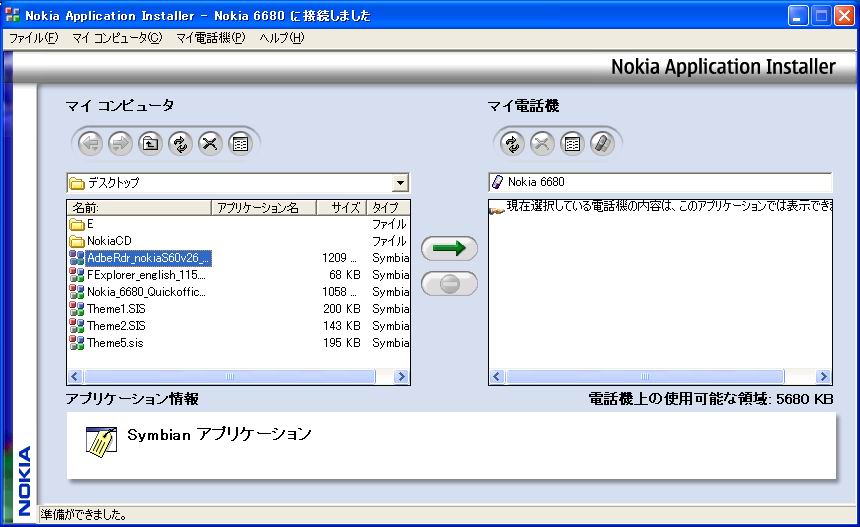Screen dimensions: 860x527
Task: Click the file list horizontal scrollbar thumb
Action: (x=230, y=376)
